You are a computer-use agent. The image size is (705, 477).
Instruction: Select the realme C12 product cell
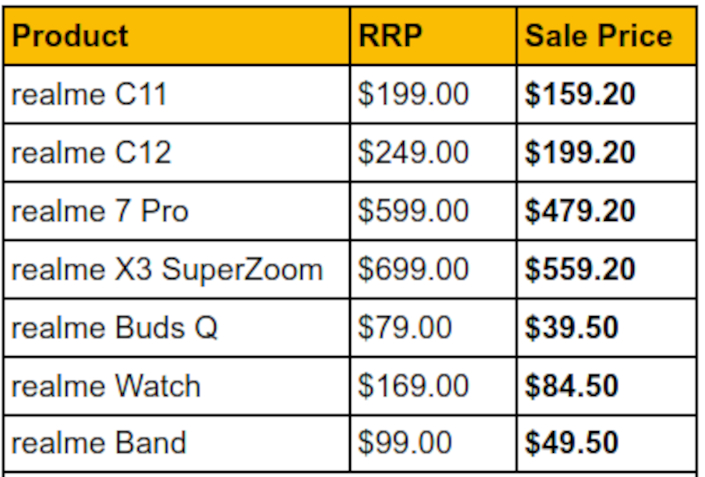point(91,152)
